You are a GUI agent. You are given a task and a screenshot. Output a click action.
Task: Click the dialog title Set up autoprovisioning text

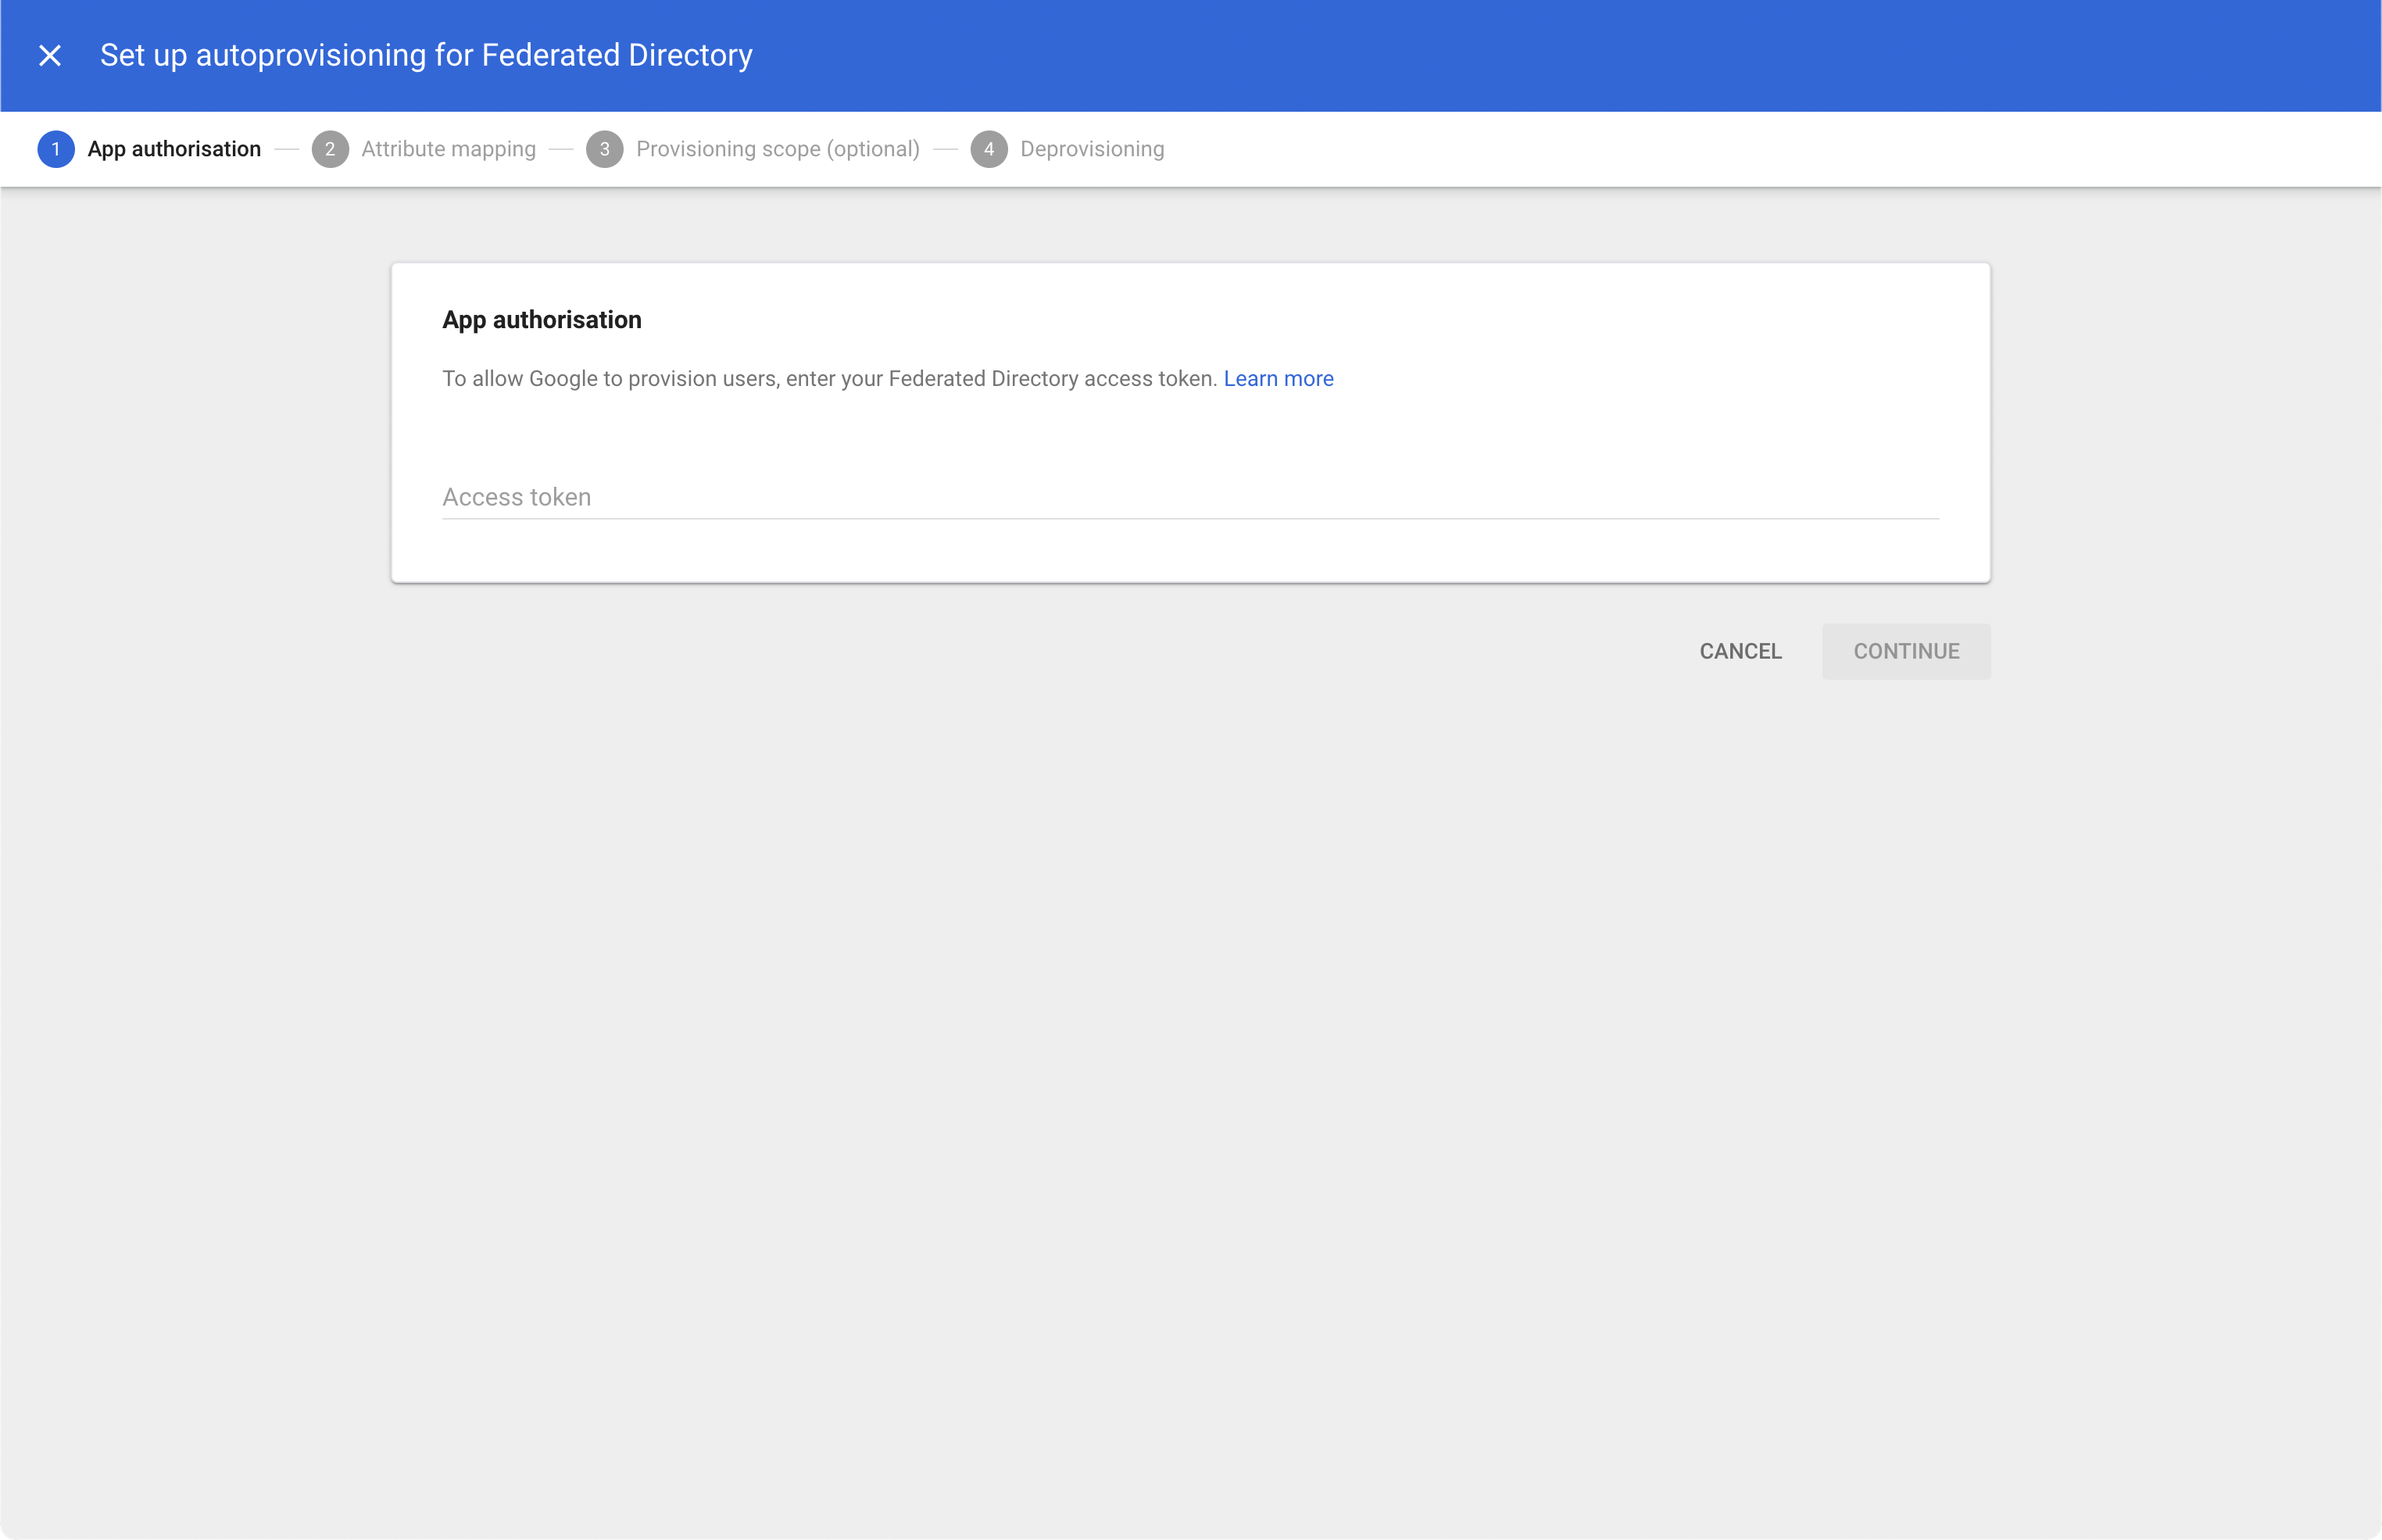(x=425, y=55)
